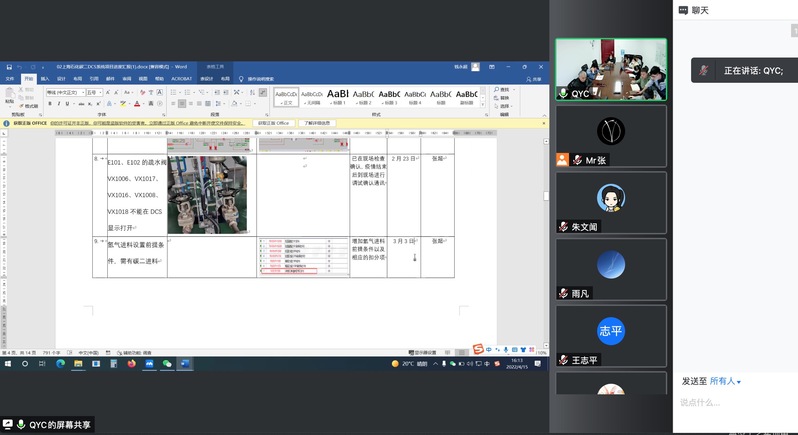Expand the styles gallery list
798x435 pixels.
coord(481,104)
